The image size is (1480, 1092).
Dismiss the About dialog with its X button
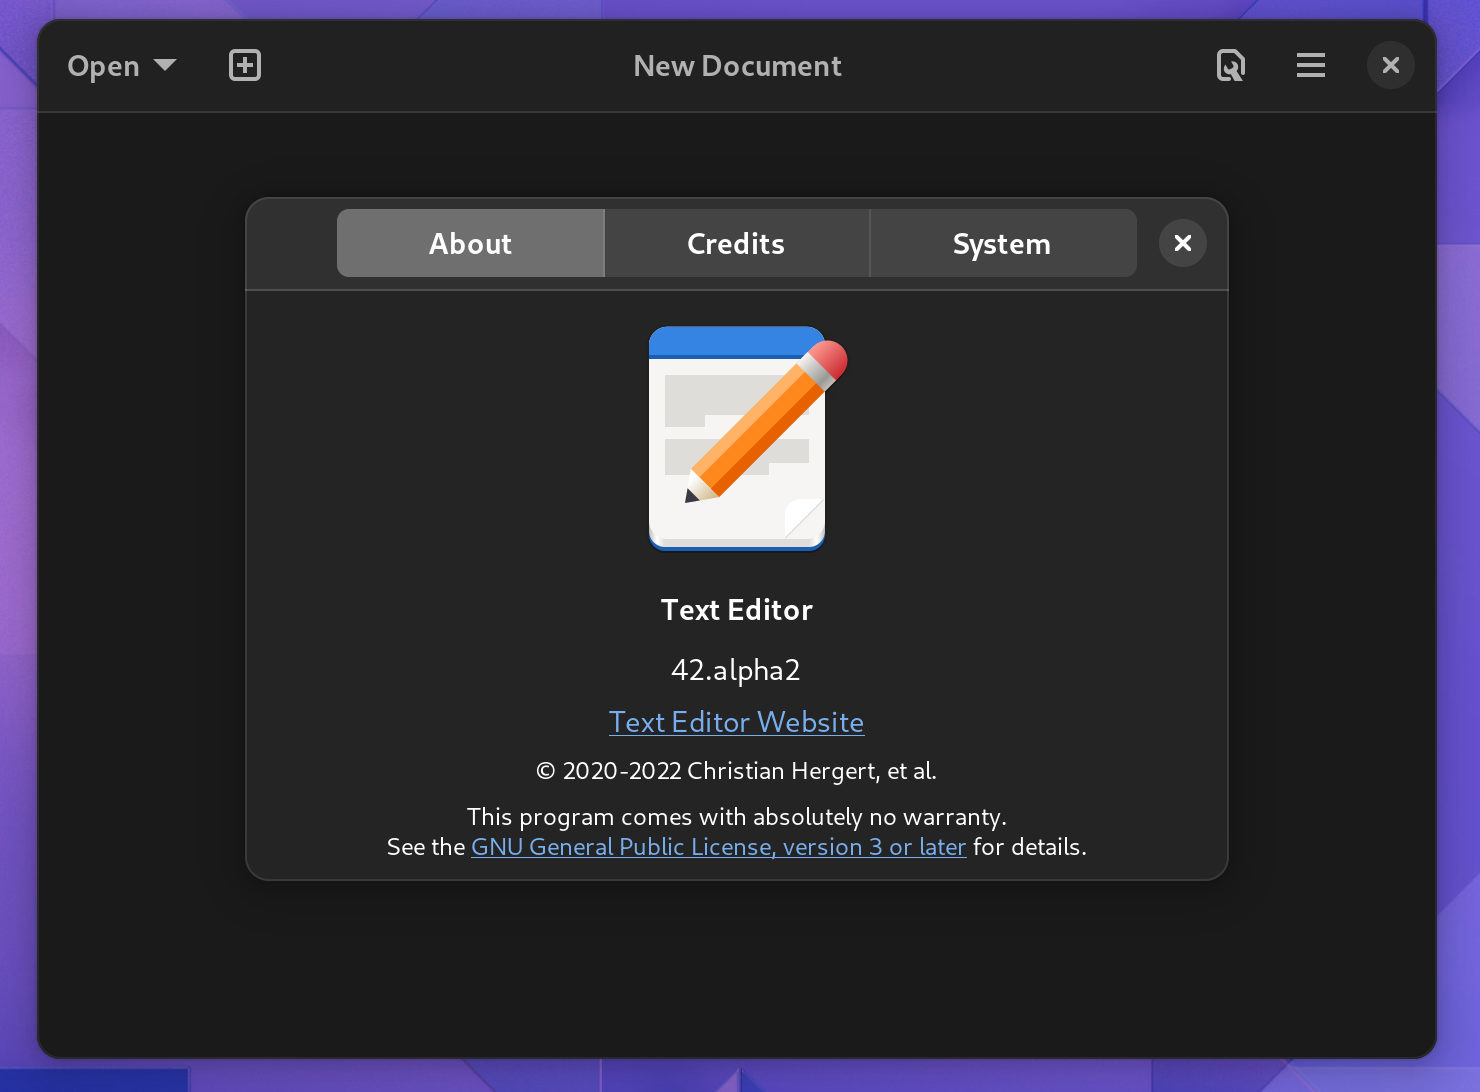[x=1182, y=243]
